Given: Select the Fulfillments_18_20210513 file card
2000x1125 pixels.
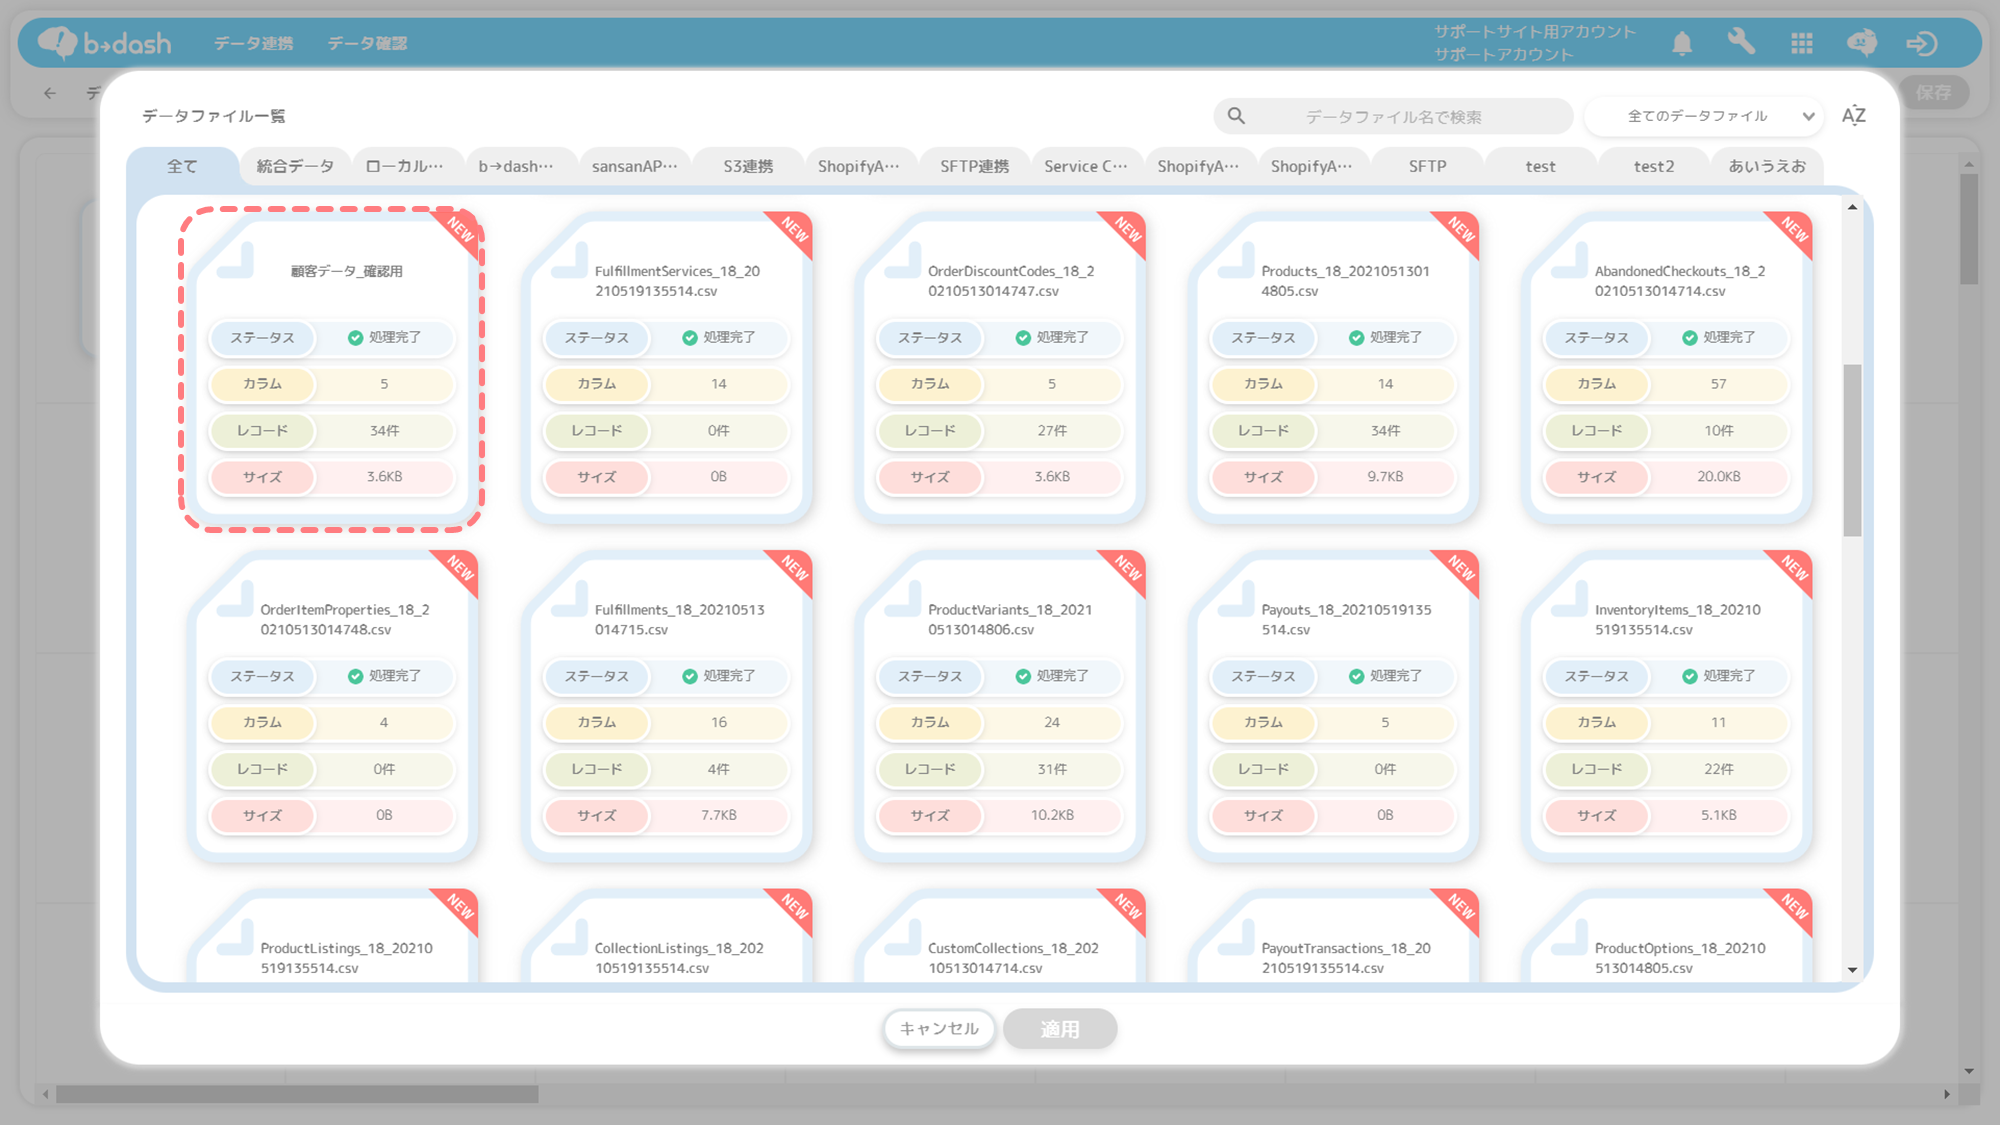Looking at the screenshot, I should click(x=667, y=705).
